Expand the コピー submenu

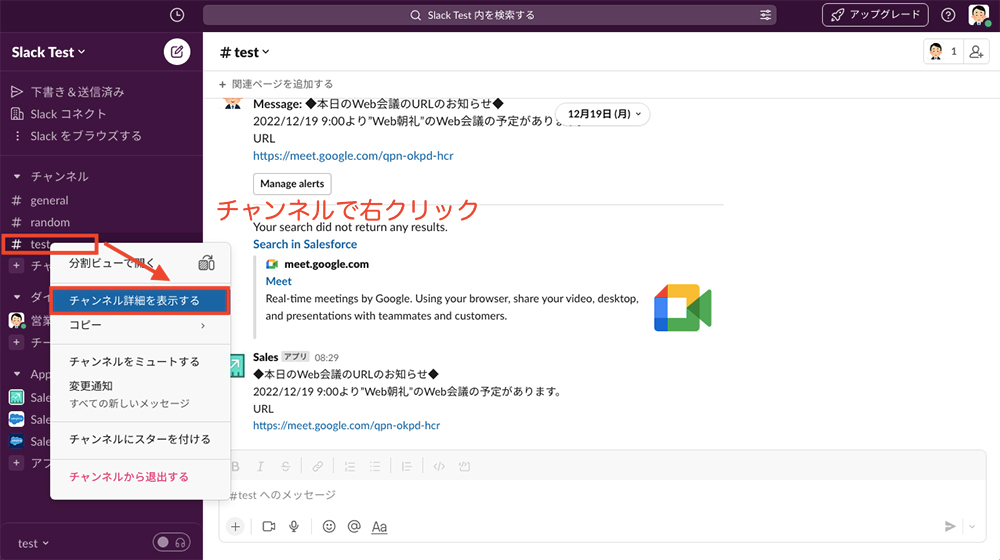[140, 325]
